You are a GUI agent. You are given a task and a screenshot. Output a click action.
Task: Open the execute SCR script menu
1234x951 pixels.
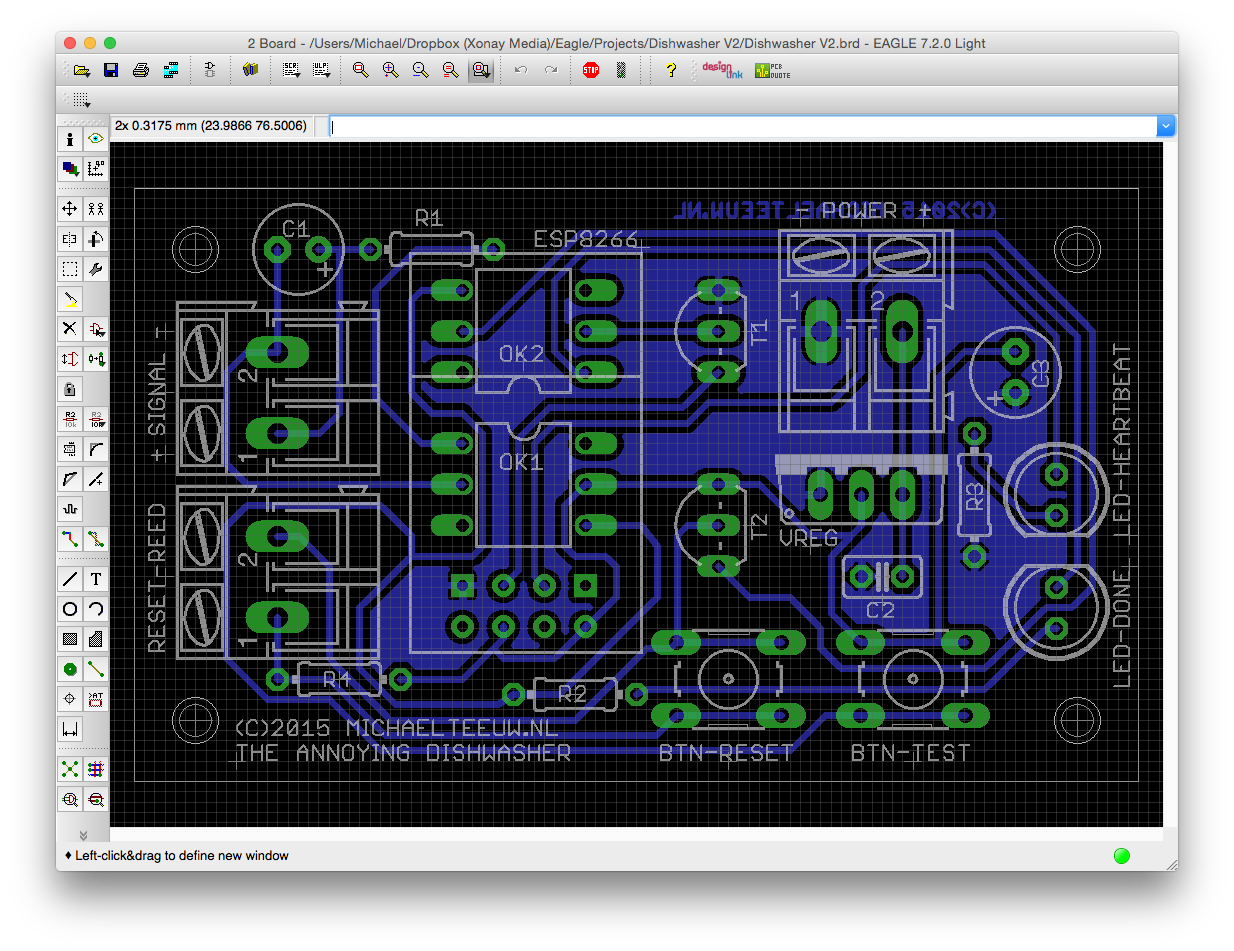click(291, 70)
